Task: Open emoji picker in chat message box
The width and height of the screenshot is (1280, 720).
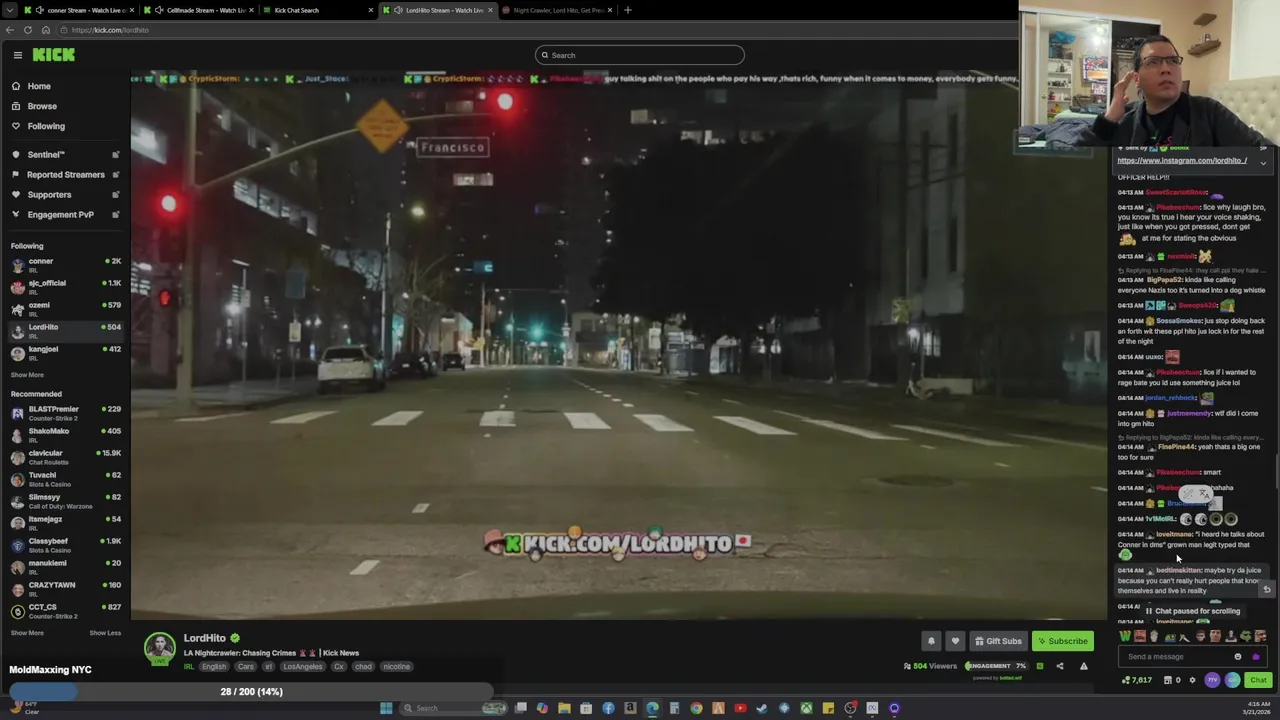Action: (x=1238, y=657)
